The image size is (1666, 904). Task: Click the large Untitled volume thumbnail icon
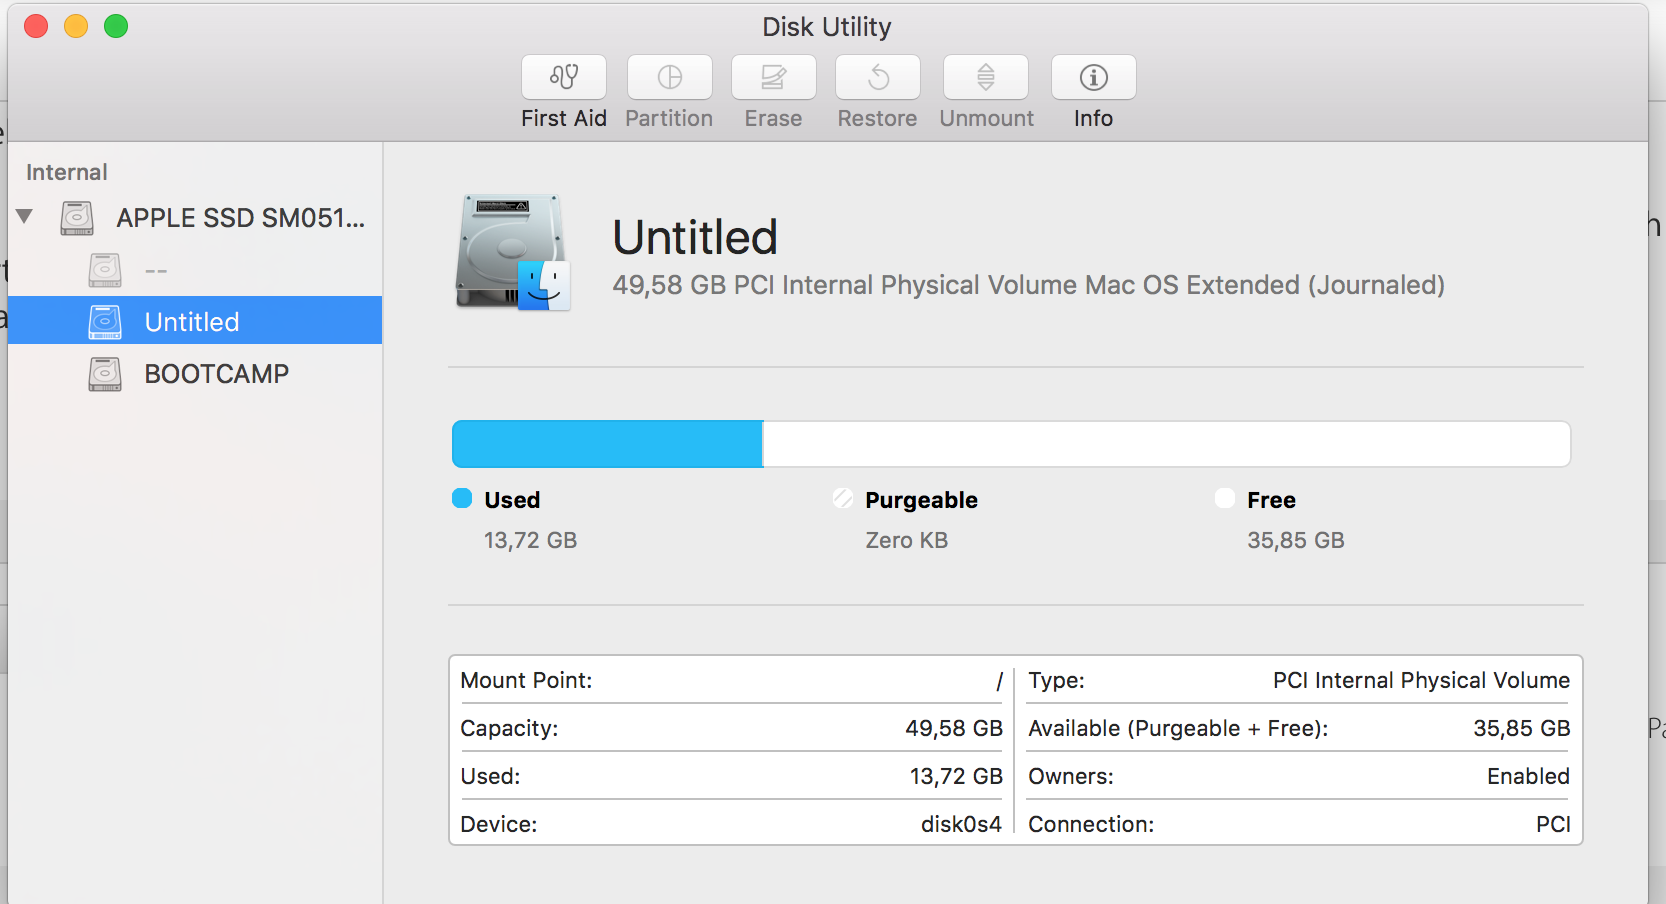[x=510, y=250]
